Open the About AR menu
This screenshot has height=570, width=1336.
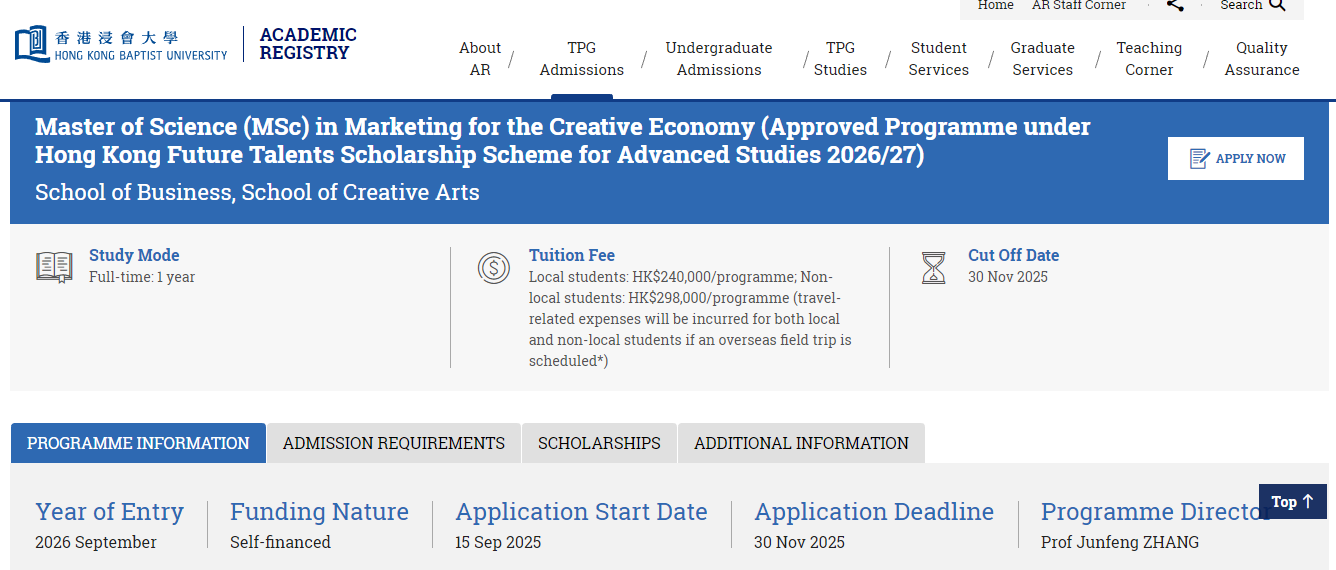480,59
